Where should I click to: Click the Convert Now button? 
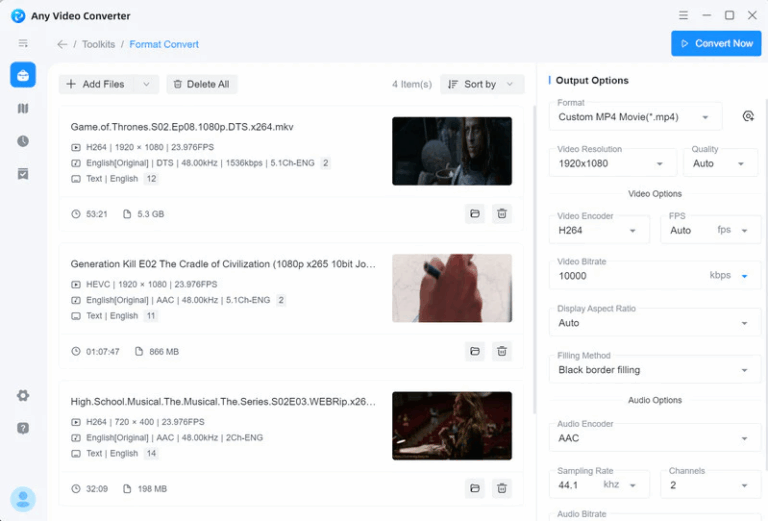tap(716, 44)
